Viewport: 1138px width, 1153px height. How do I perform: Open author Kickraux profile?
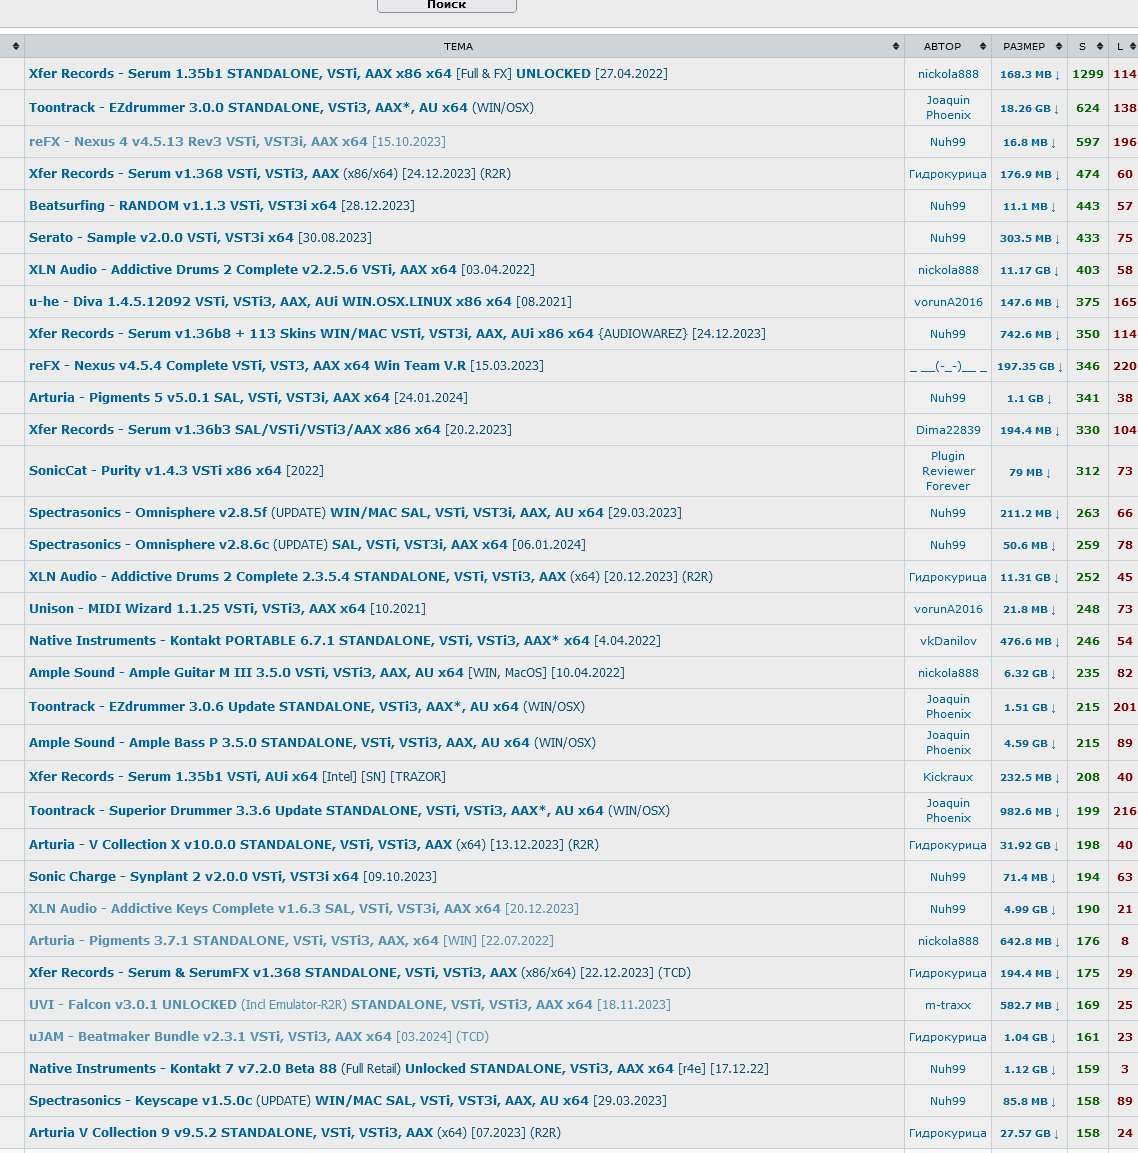tap(948, 777)
